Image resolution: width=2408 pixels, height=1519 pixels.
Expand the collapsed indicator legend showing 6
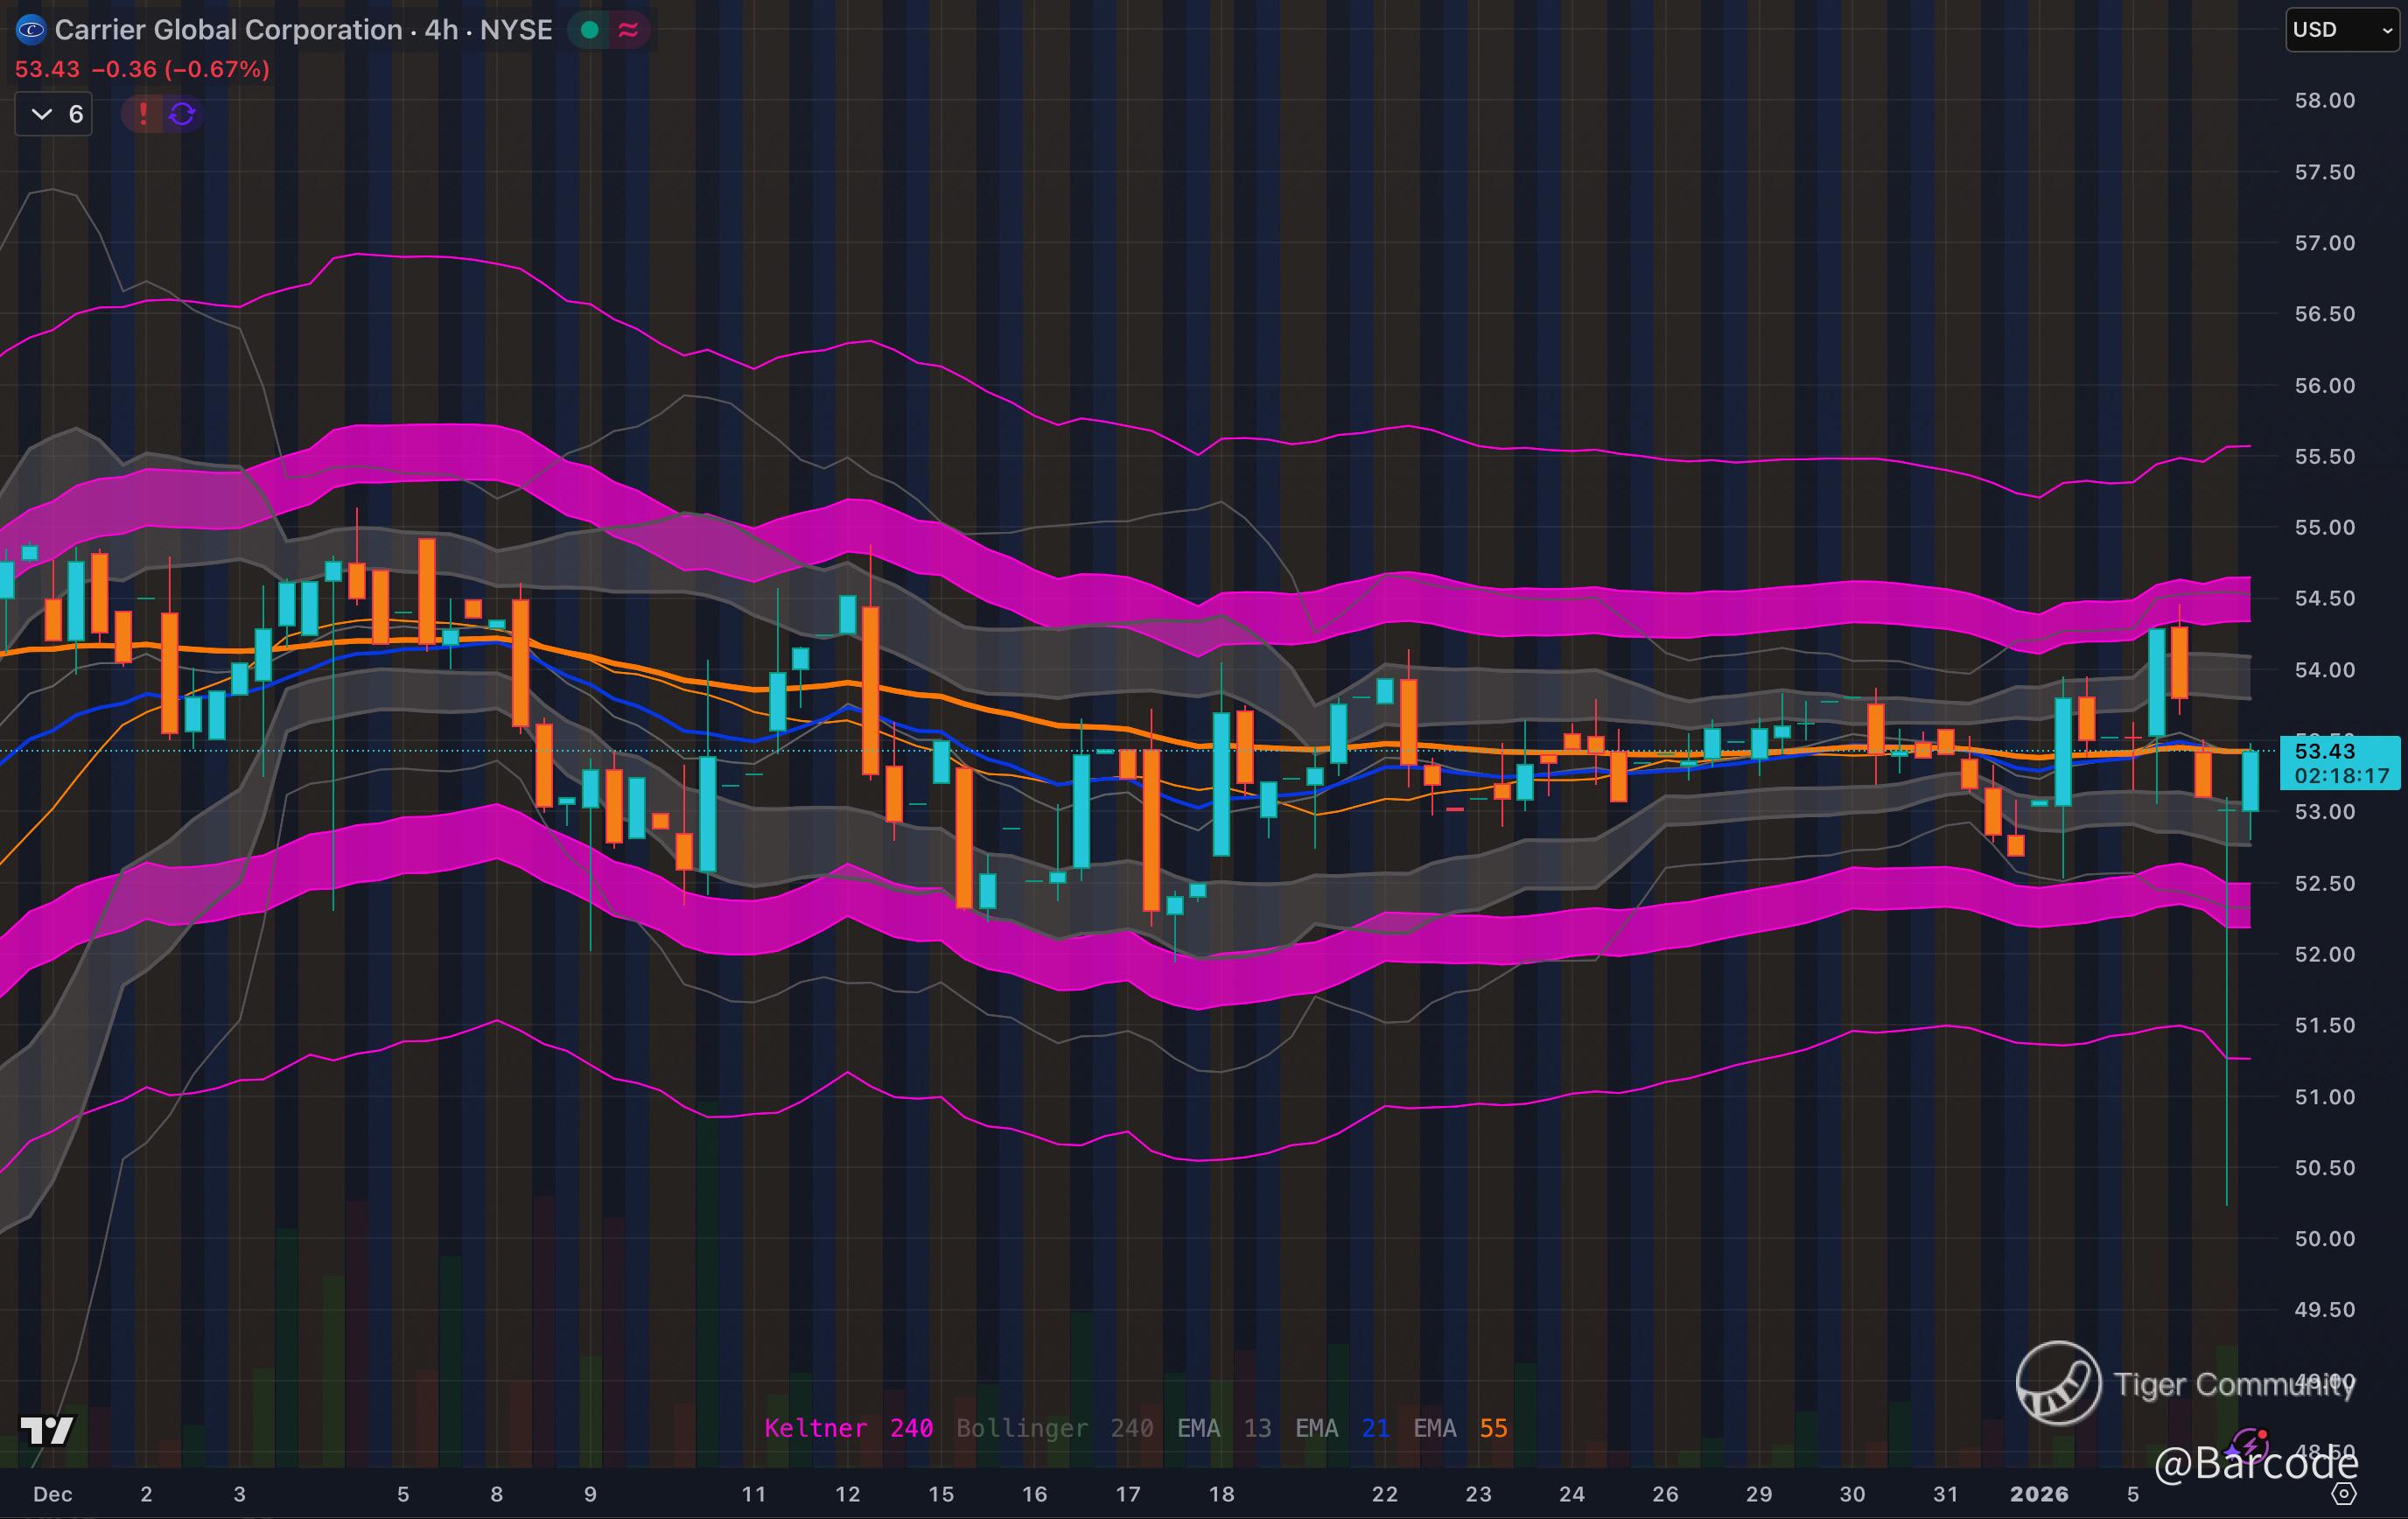55,114
